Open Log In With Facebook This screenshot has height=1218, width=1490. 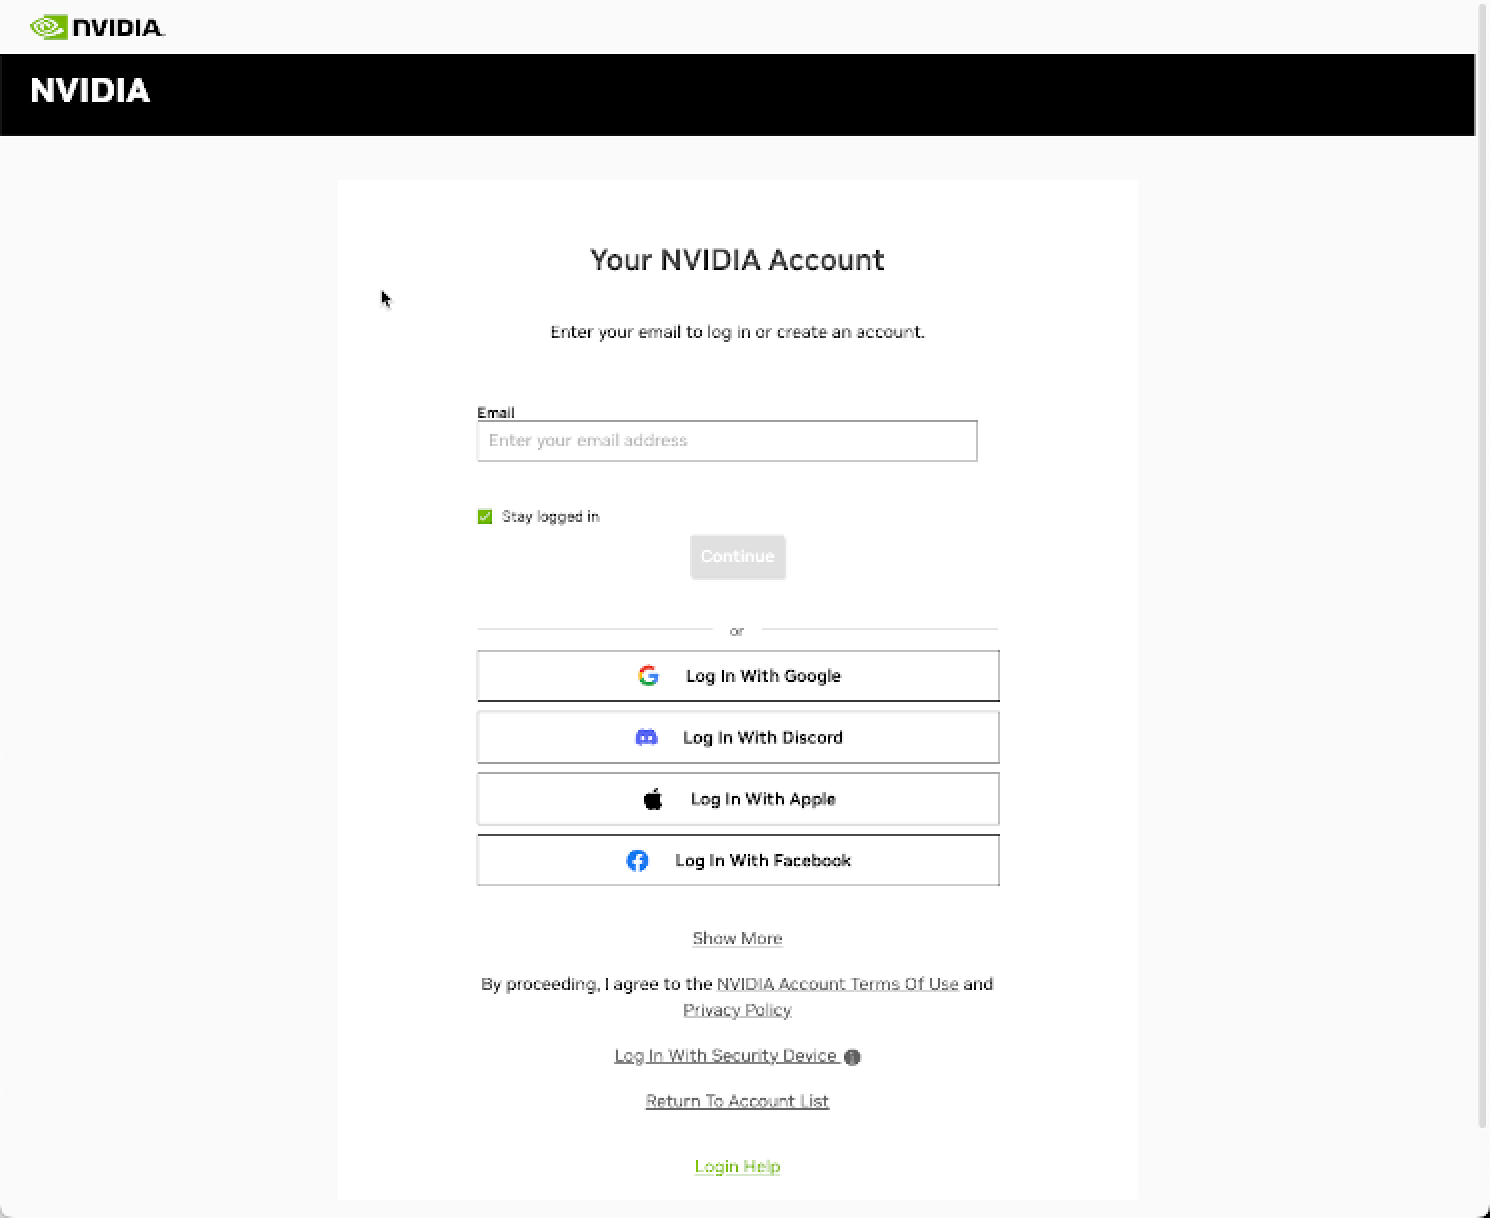(737, 860)
